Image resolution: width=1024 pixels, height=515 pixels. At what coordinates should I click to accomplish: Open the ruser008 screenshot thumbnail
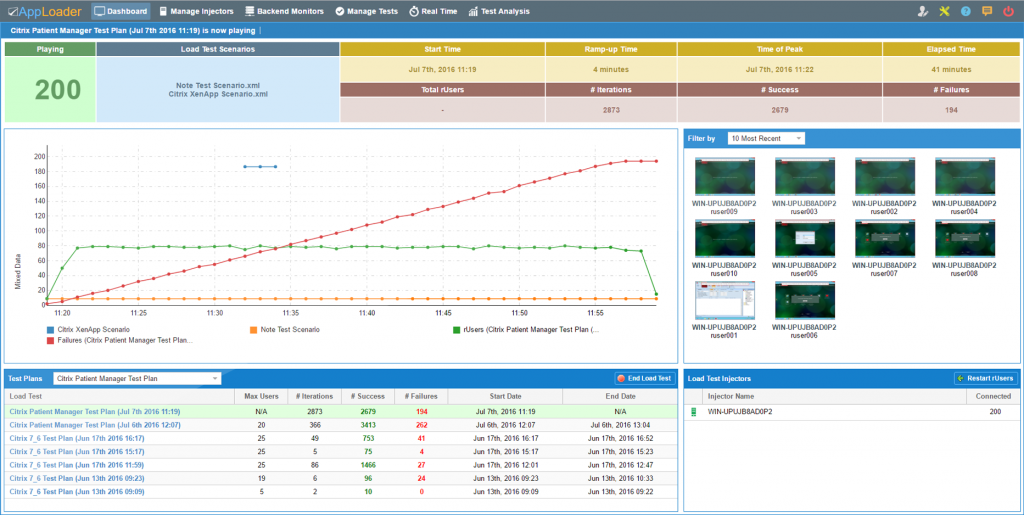click(965, 238)
